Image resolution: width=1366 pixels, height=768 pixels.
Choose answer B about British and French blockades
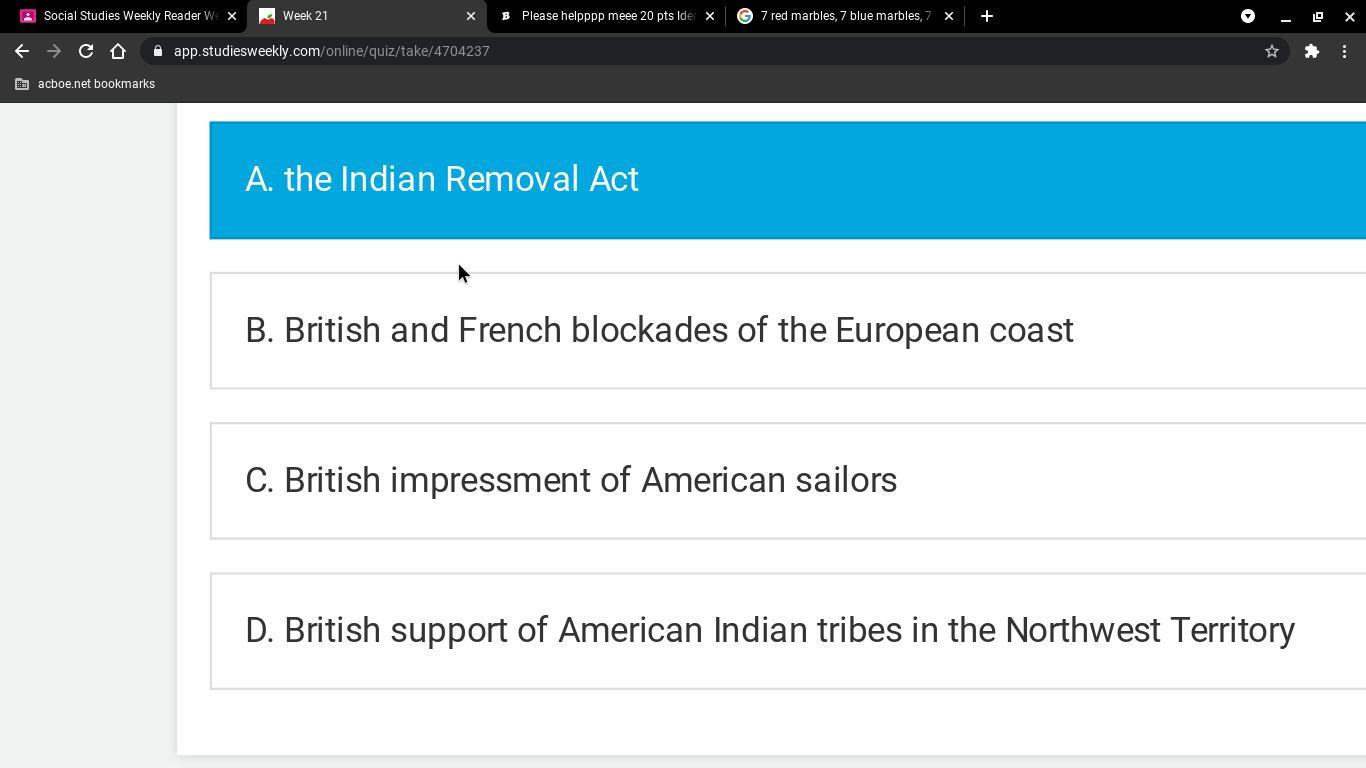pyautogui.click(x=787, y=330)
